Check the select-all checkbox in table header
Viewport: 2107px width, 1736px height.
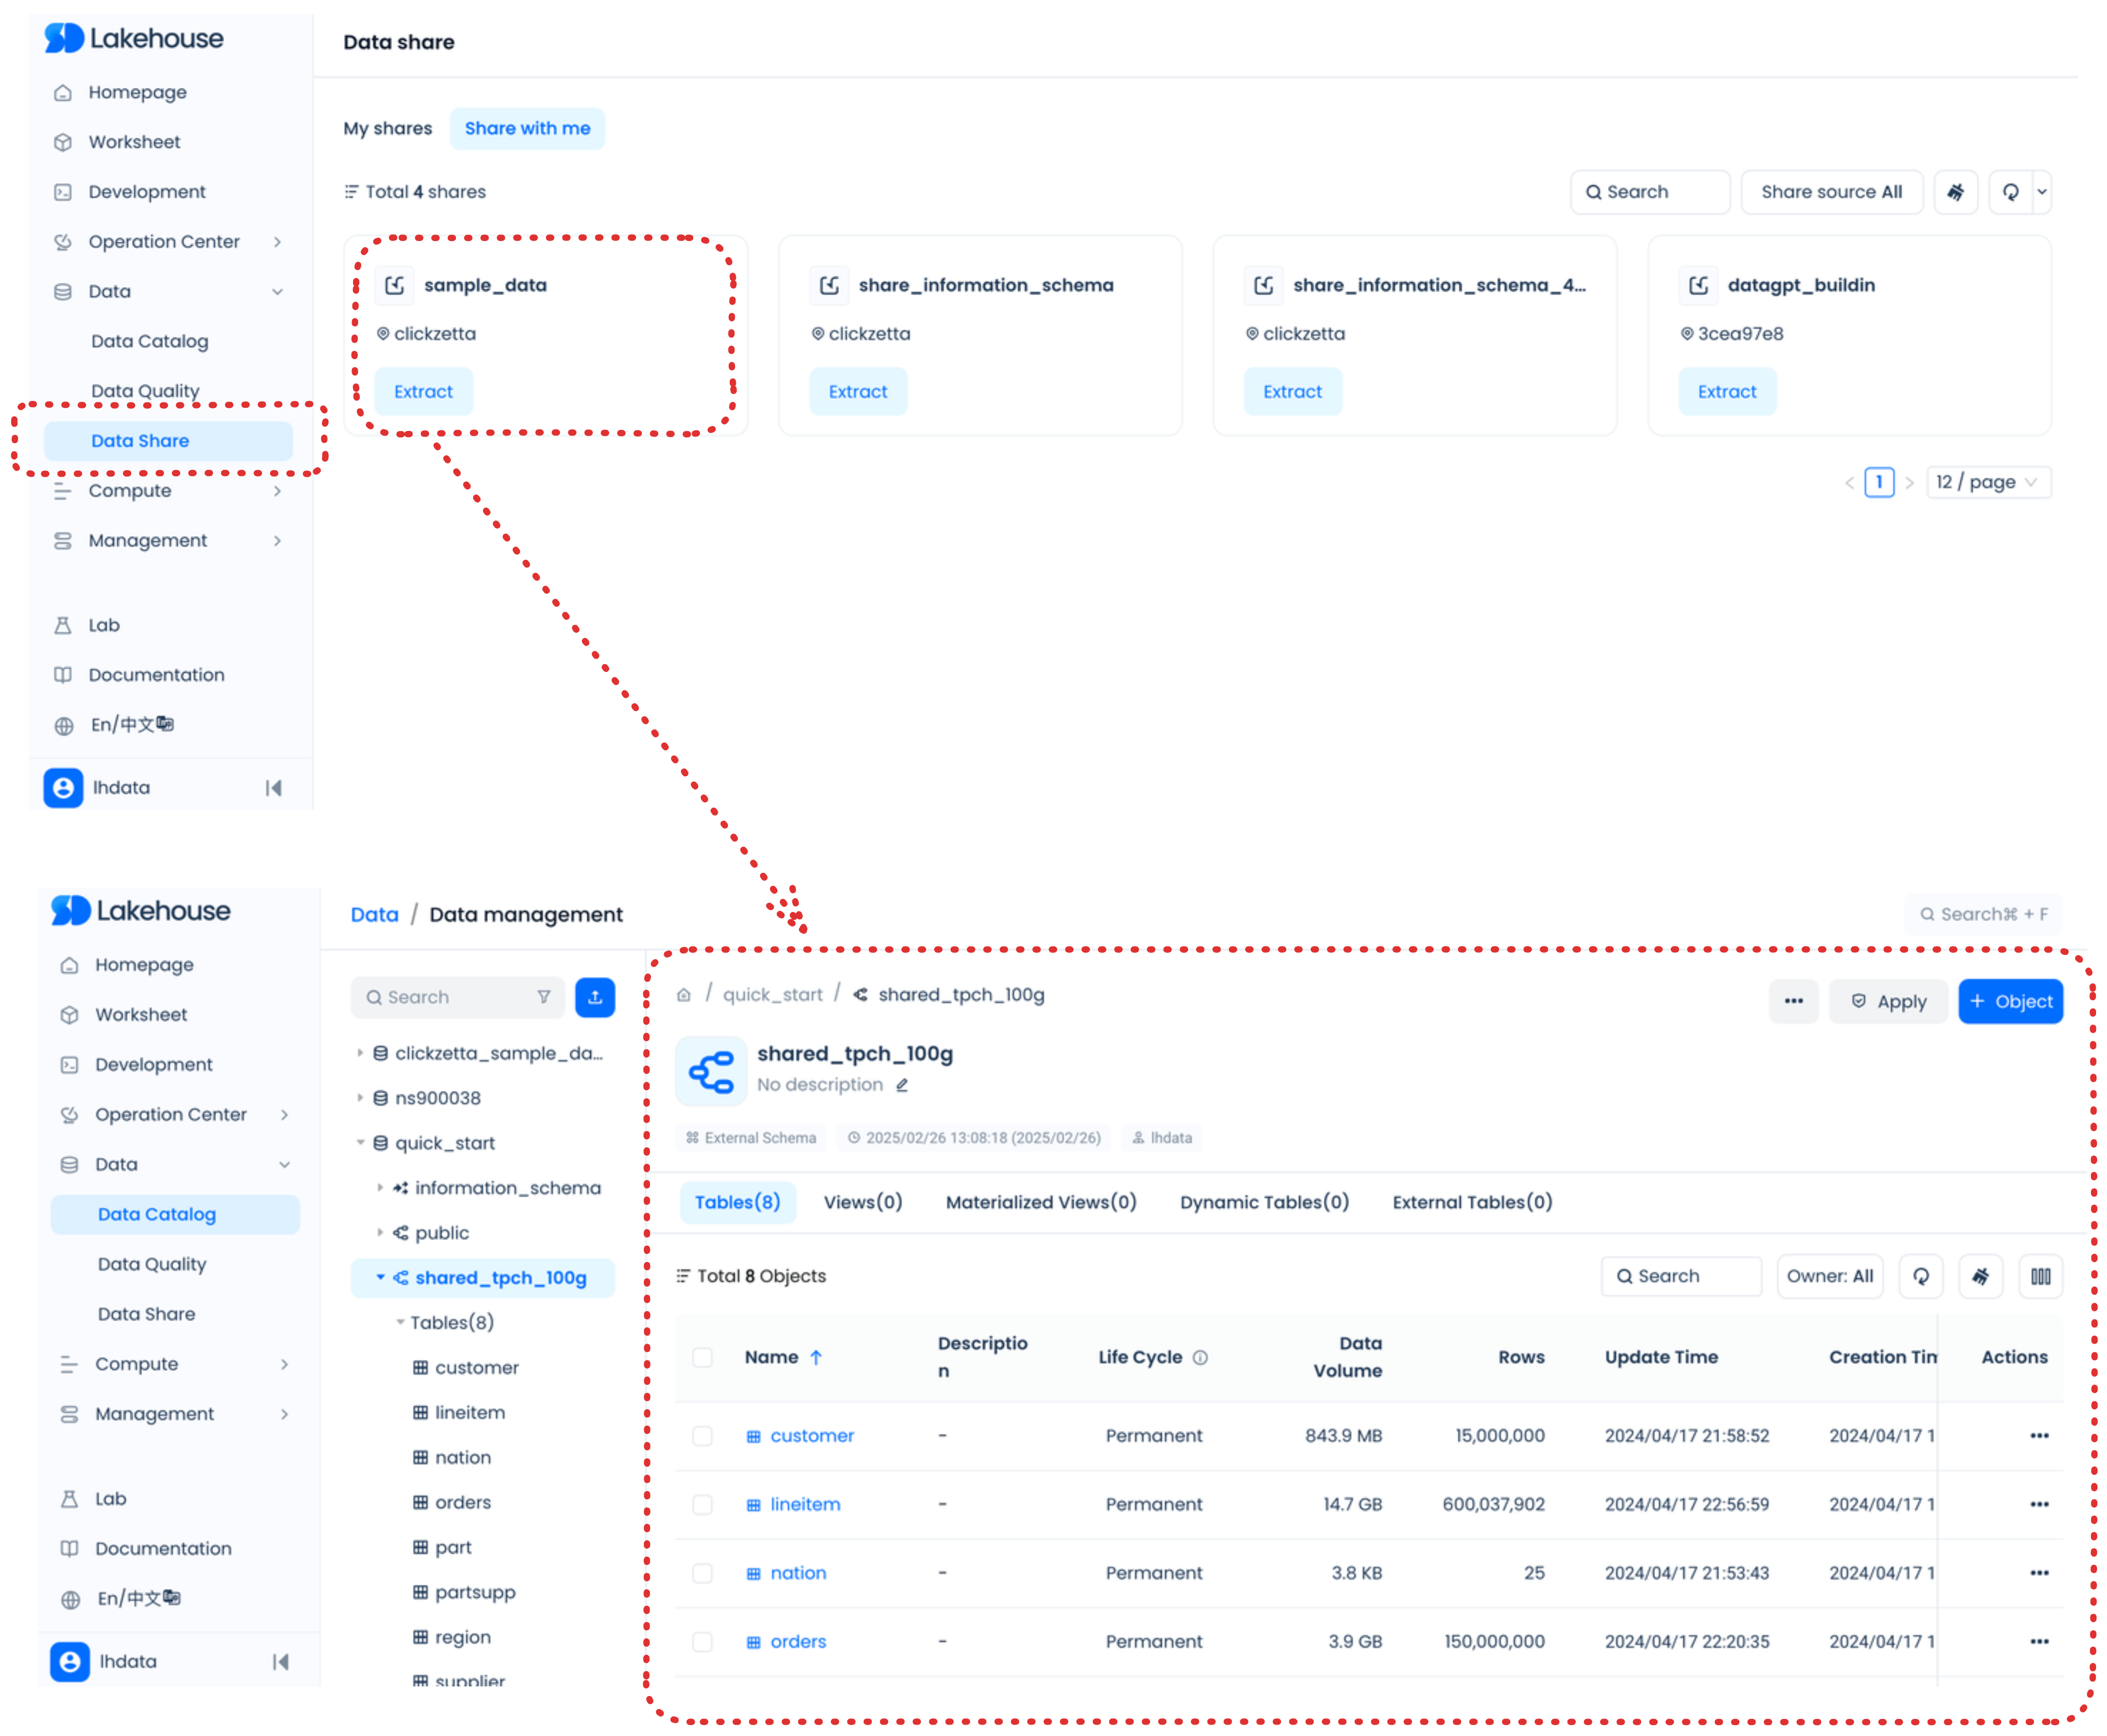tap(702, 1357)
